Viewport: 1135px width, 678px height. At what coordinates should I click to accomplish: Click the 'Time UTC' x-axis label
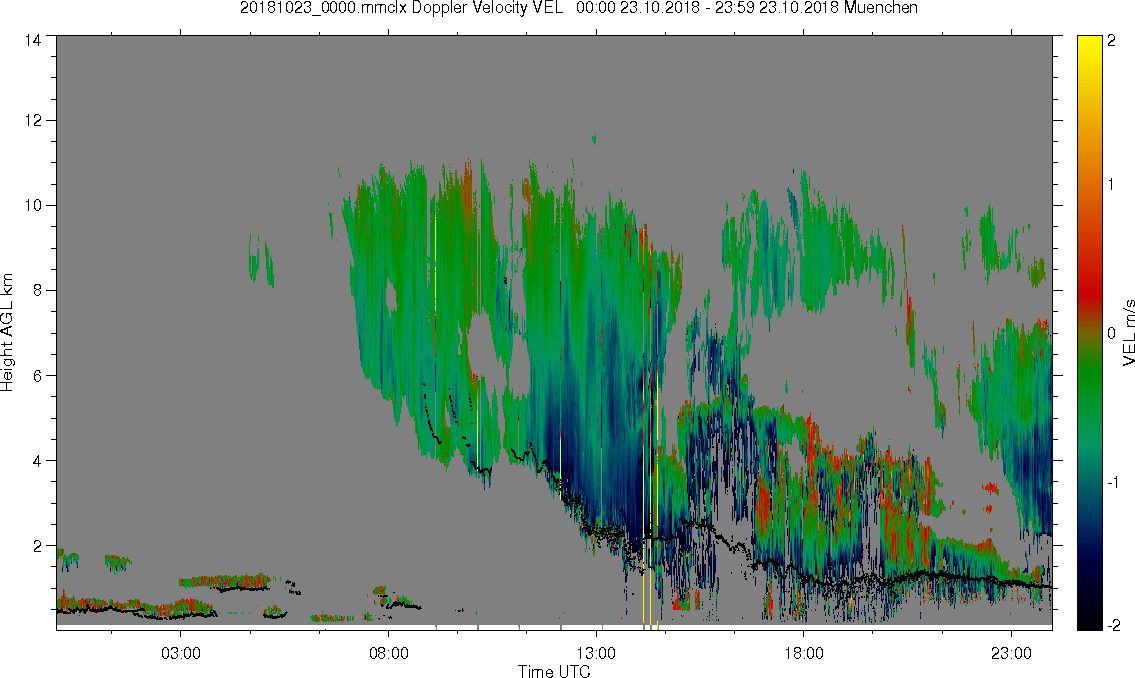(554, 671)
